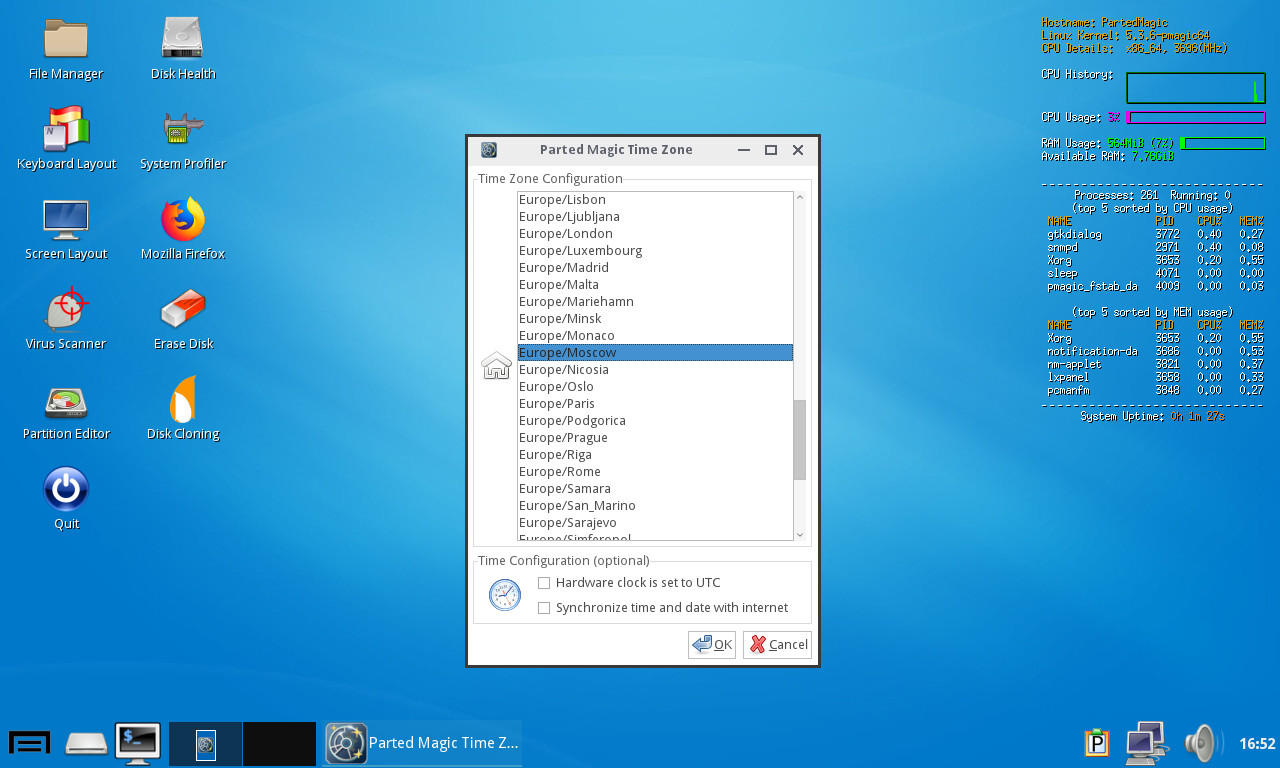
Task: Click the scroll down arrow in timezone list
Action: 799,535
